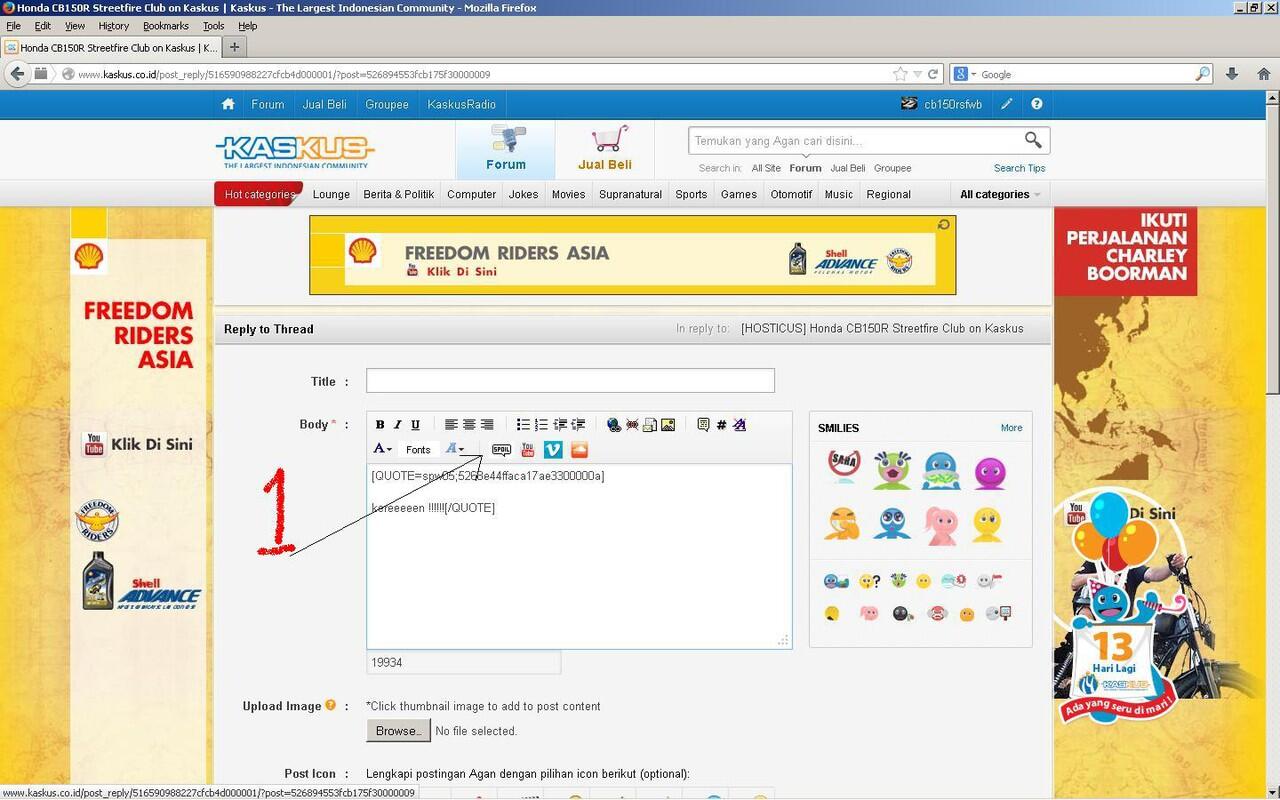The height and width of the screenshot is (800, 1280).
Task: Open More smilies link
Action: tap(1011, 428)
